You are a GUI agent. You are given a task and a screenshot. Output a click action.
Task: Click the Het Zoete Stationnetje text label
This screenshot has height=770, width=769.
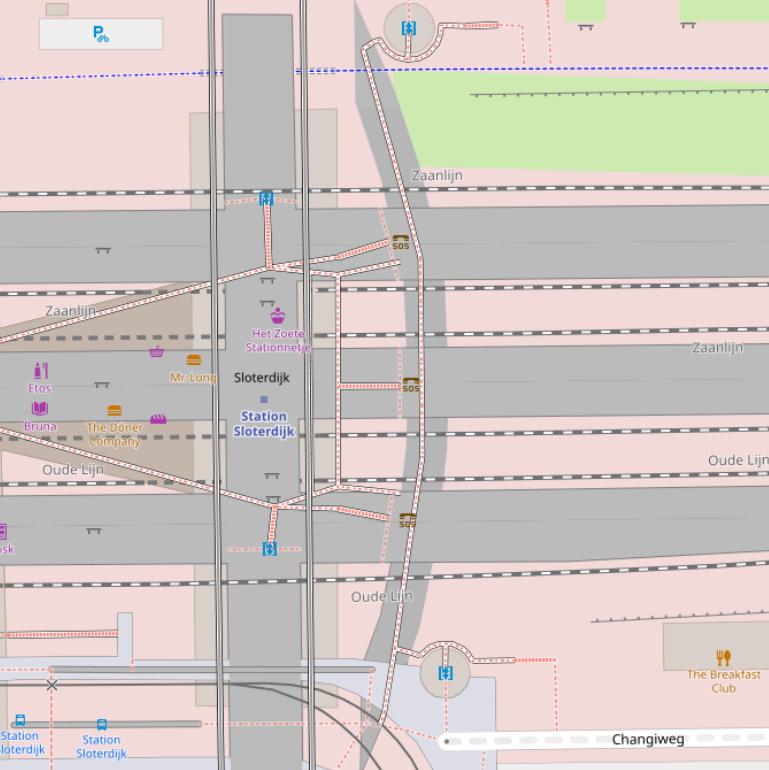pos(278,340)
